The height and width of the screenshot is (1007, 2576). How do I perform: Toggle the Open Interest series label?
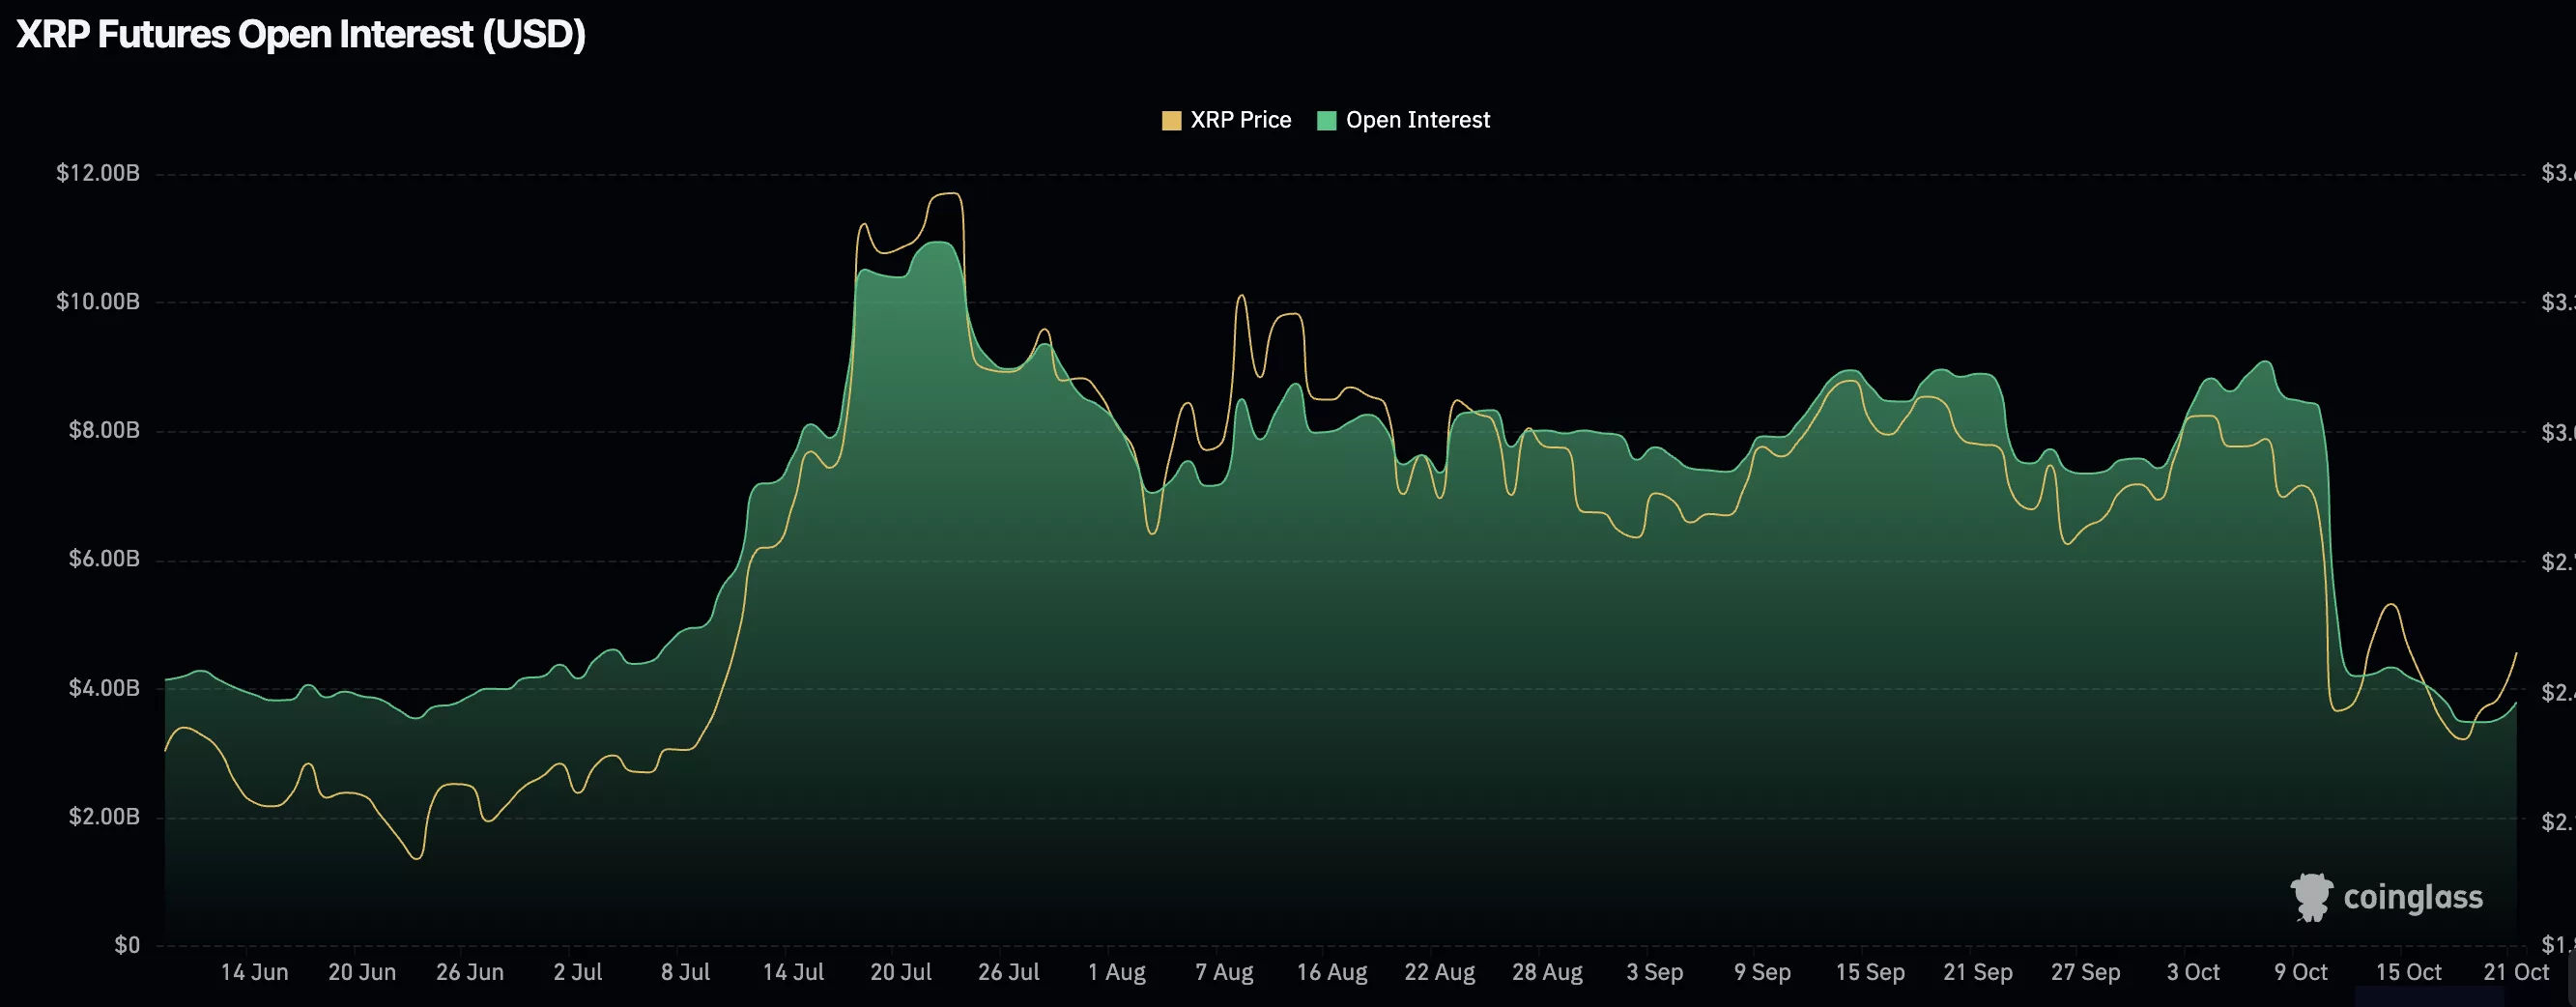tap(1417, 120)
